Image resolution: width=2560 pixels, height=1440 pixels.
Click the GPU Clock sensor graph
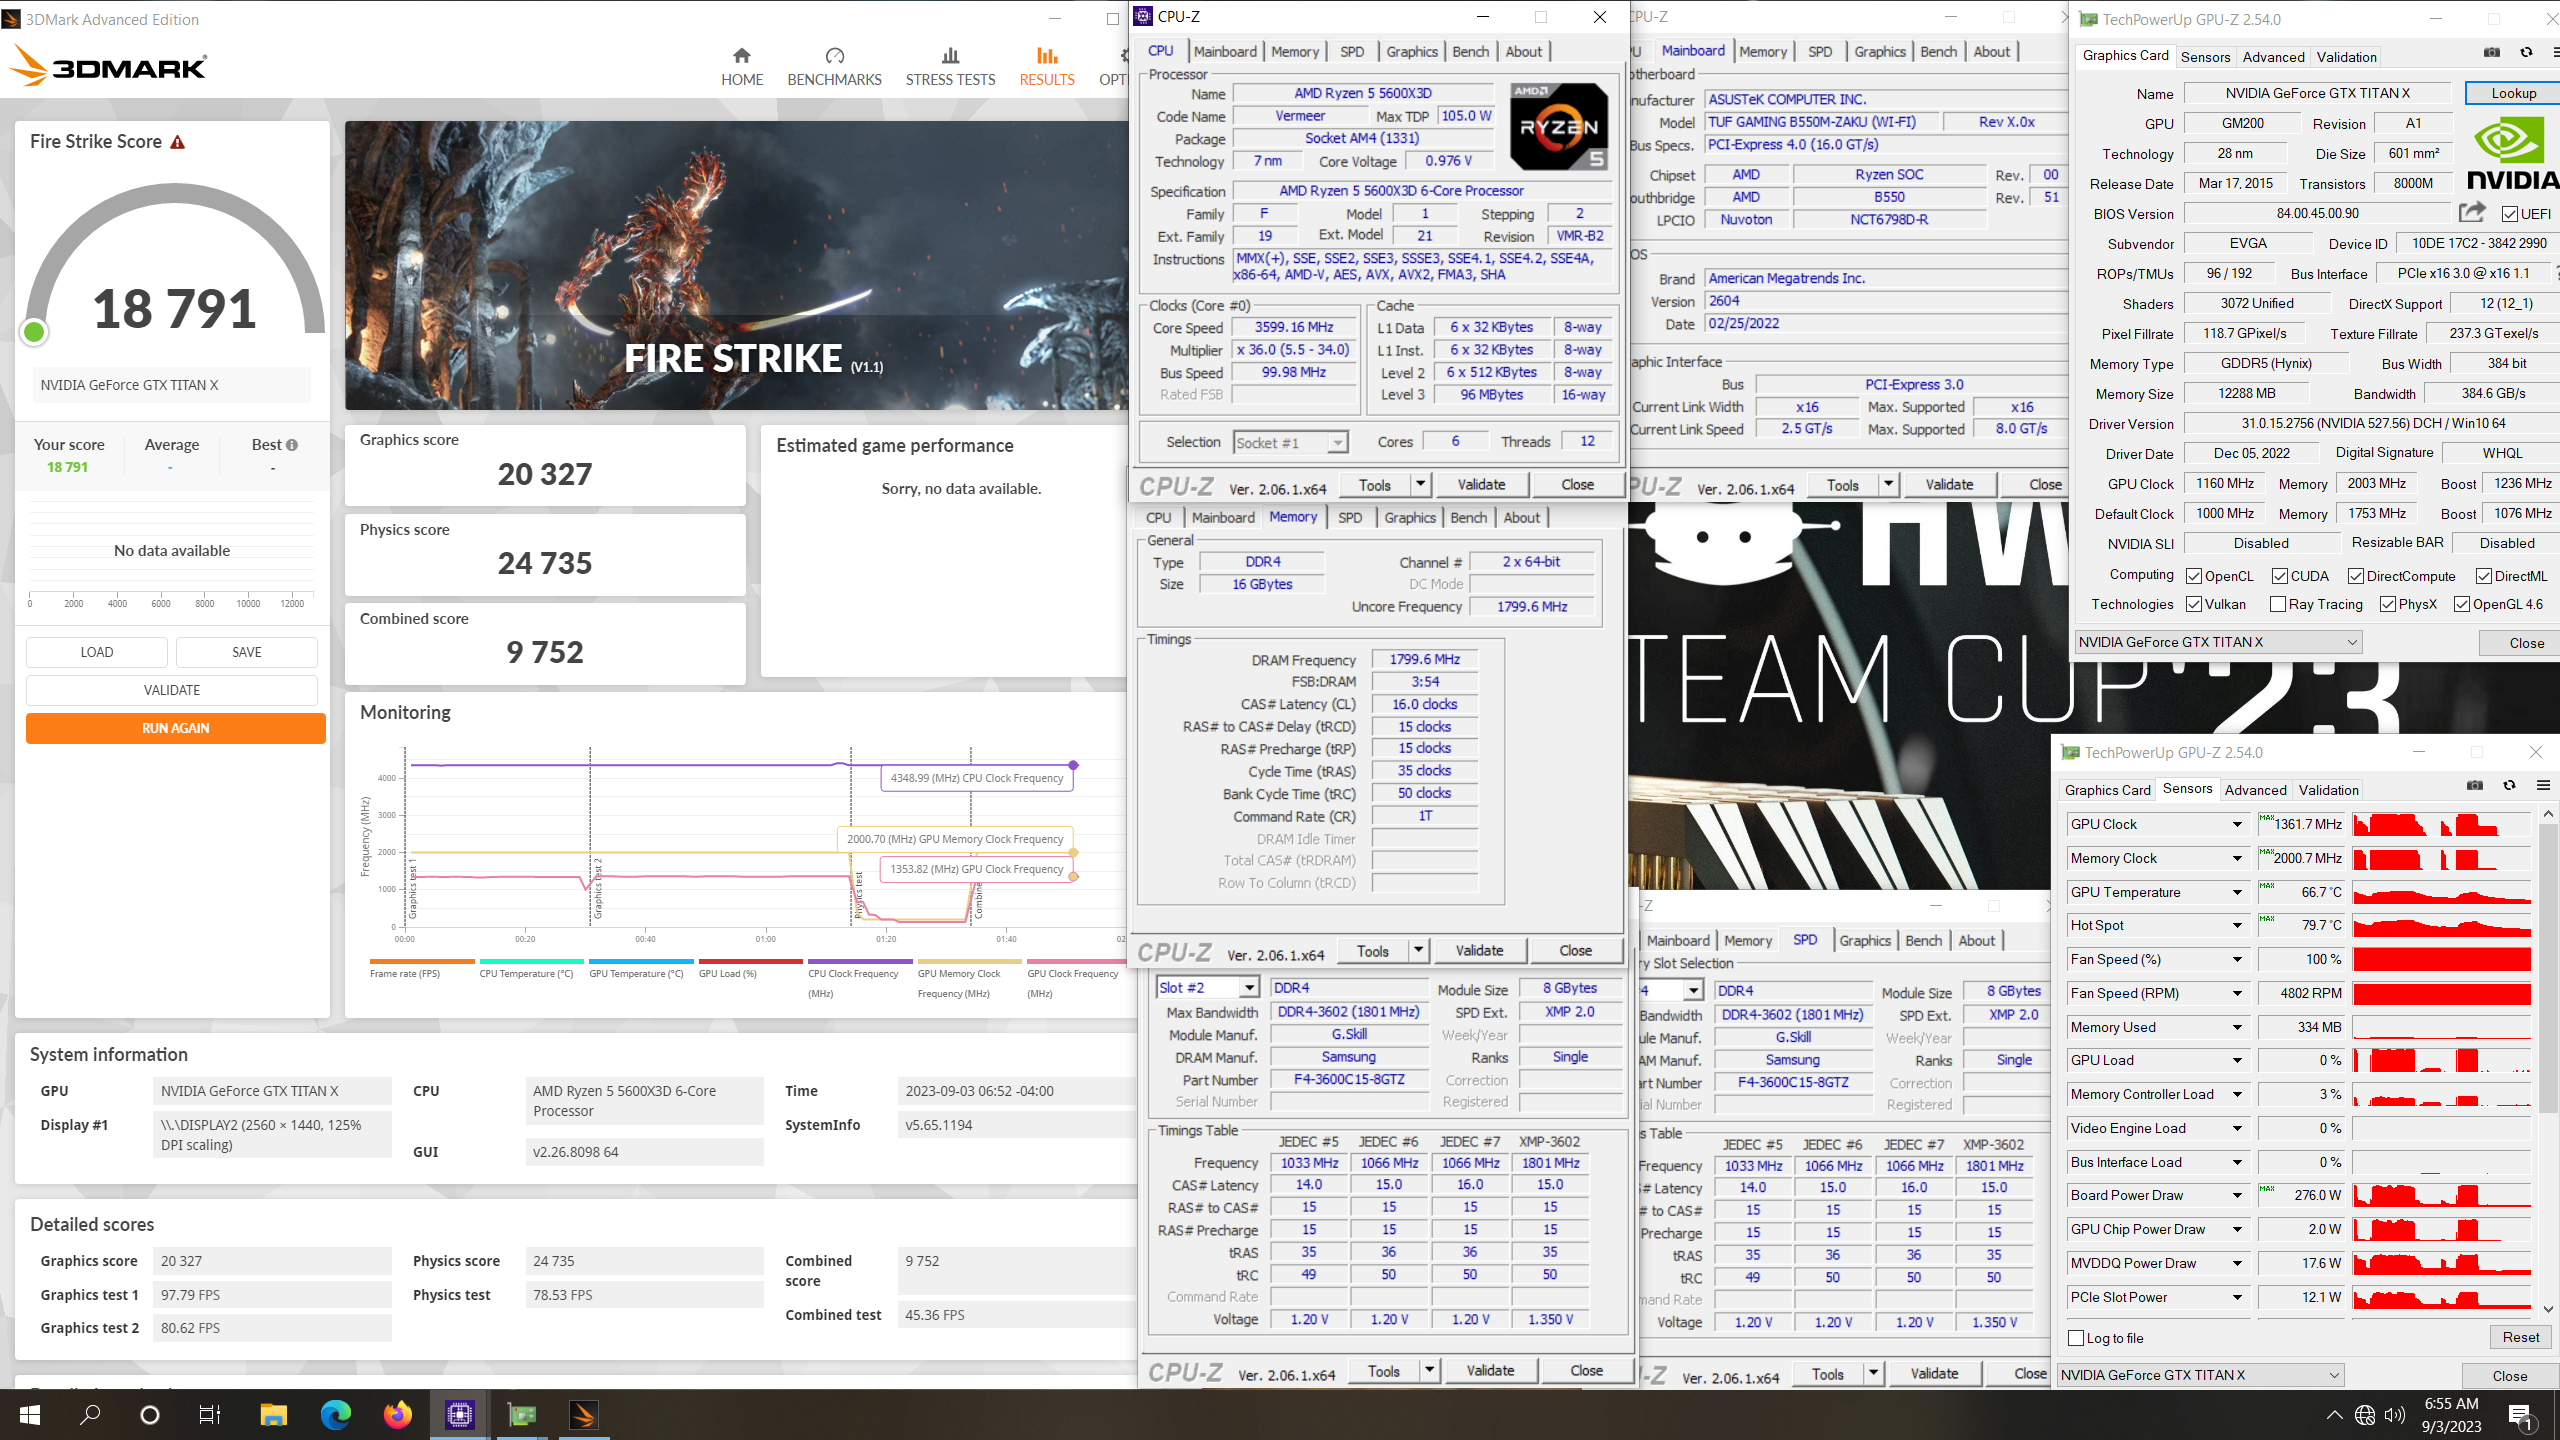(2441, 824)
